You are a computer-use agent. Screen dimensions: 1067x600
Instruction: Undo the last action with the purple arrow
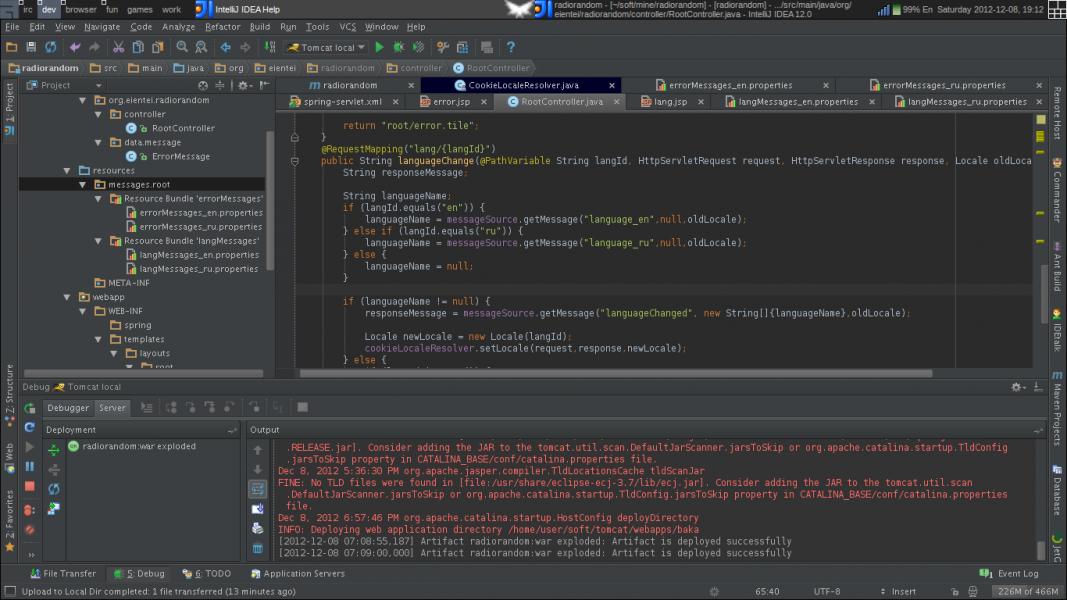click(75, 47)
